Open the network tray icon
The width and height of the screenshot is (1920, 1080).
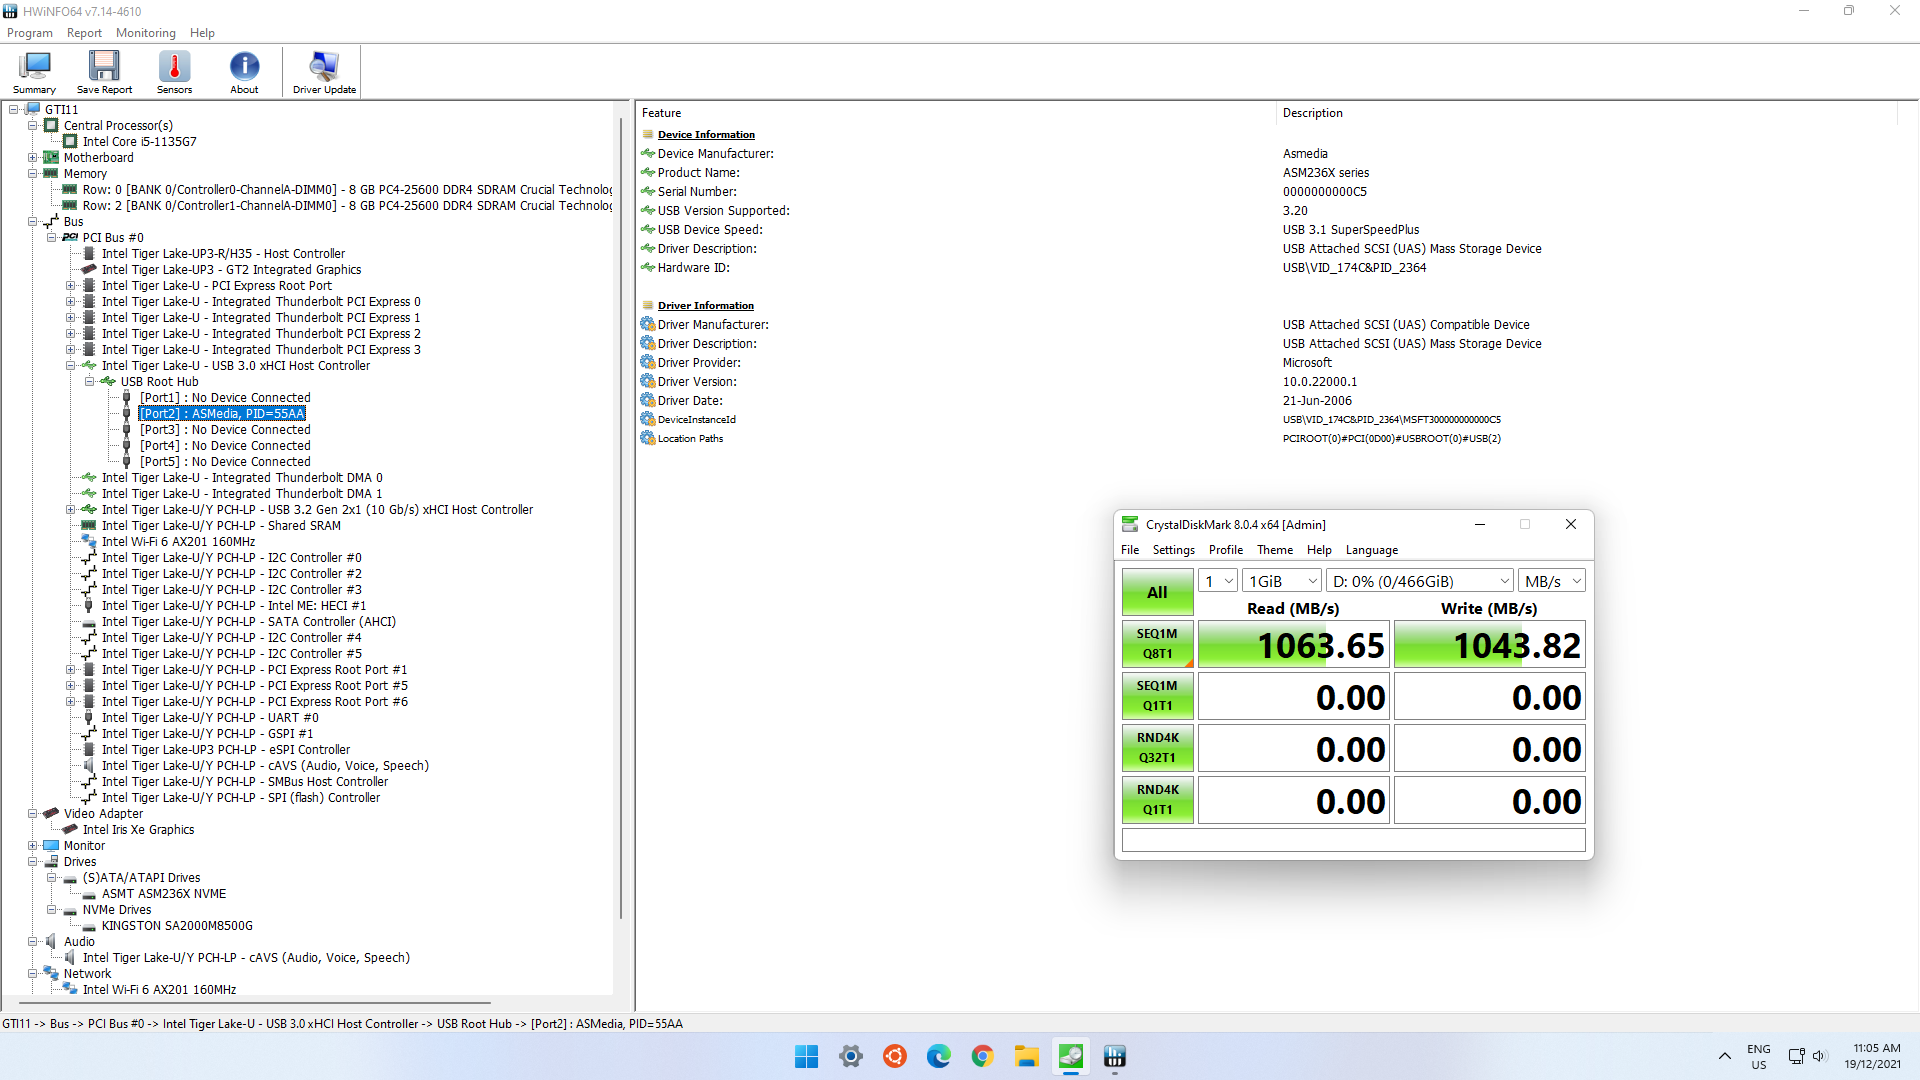click(x=1797, y=1056)
